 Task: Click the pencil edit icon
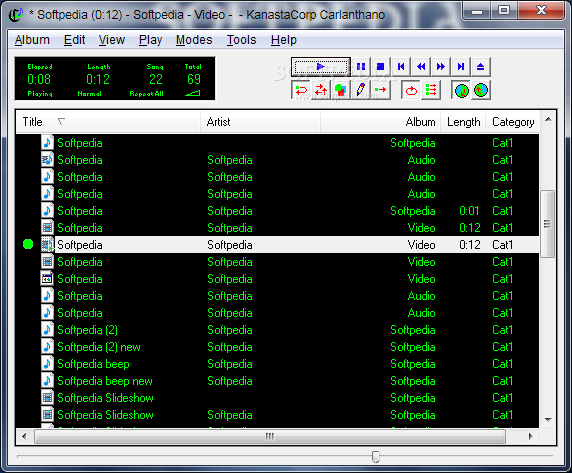(360, 90)
